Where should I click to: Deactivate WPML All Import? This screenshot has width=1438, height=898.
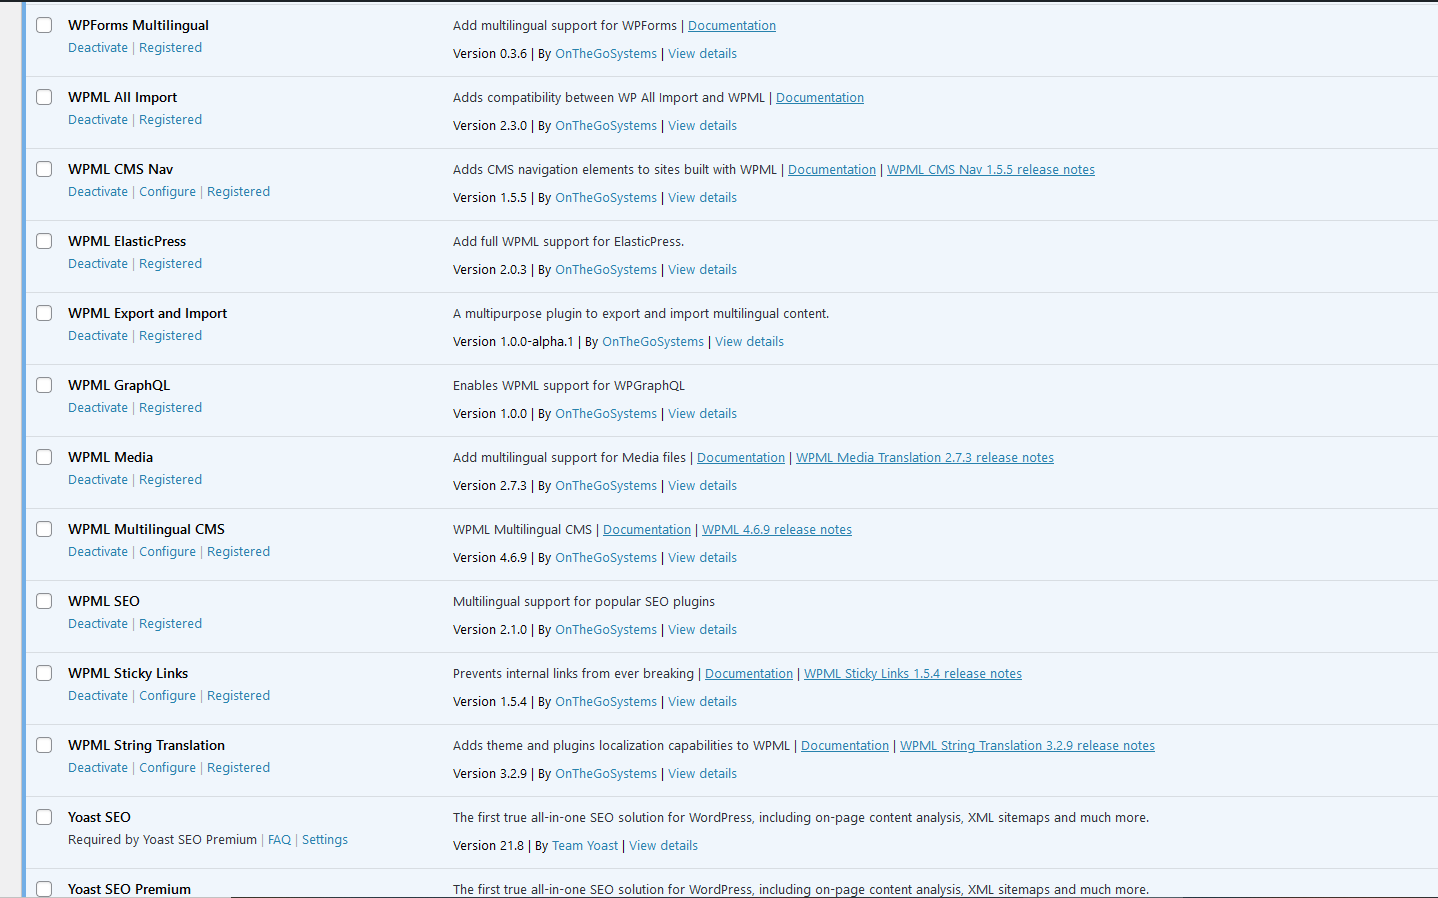click(98, 120)
